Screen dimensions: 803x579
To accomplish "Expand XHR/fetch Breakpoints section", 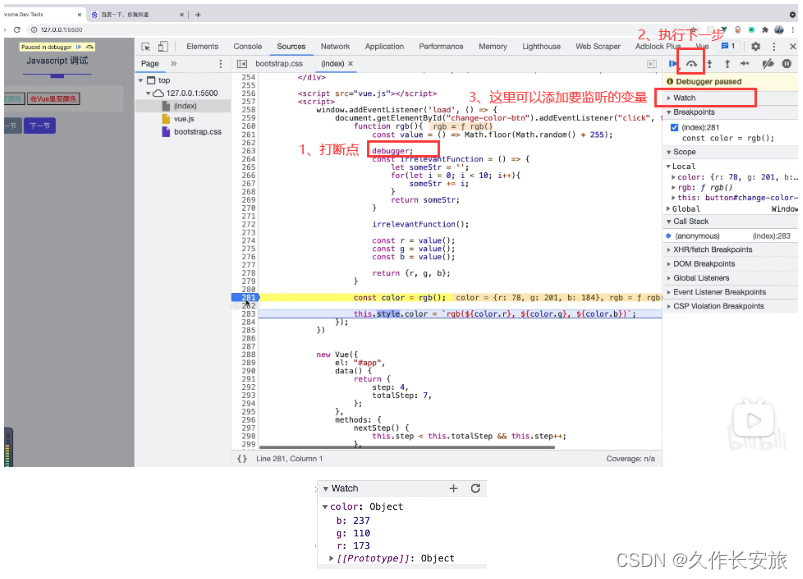I will (x=730, y=249).
